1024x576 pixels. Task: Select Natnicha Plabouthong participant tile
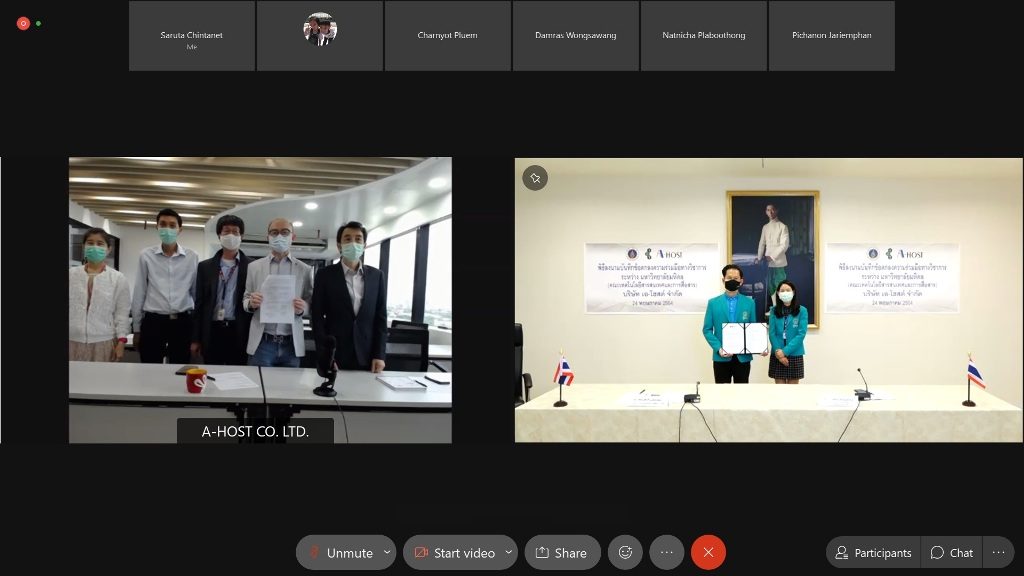(x=703, y=36)
